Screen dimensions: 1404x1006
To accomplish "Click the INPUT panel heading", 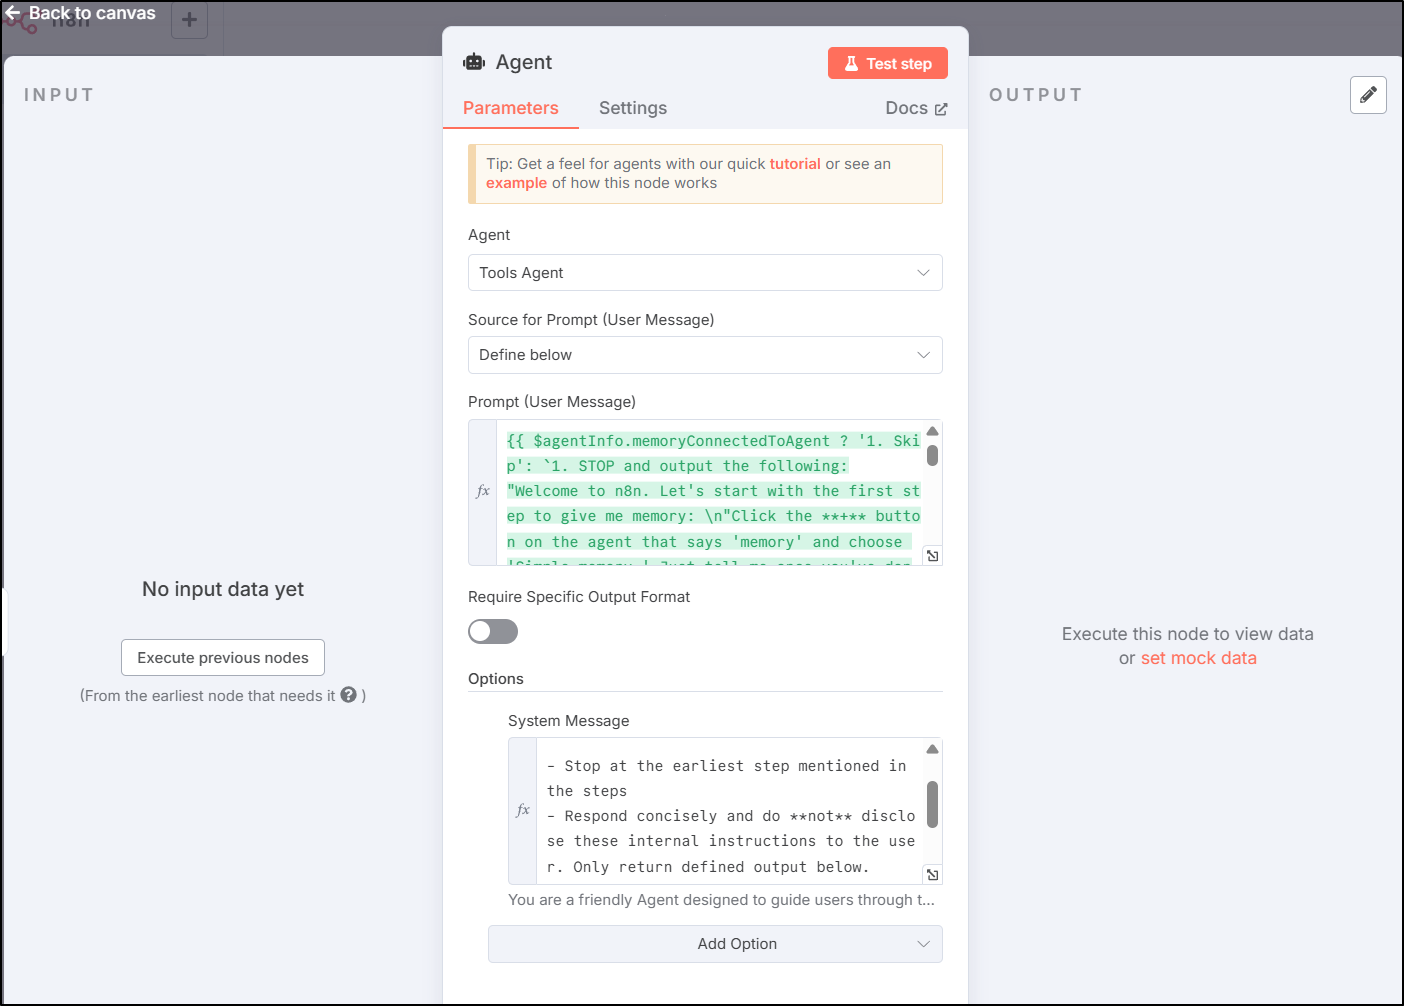I will (59, 95).
